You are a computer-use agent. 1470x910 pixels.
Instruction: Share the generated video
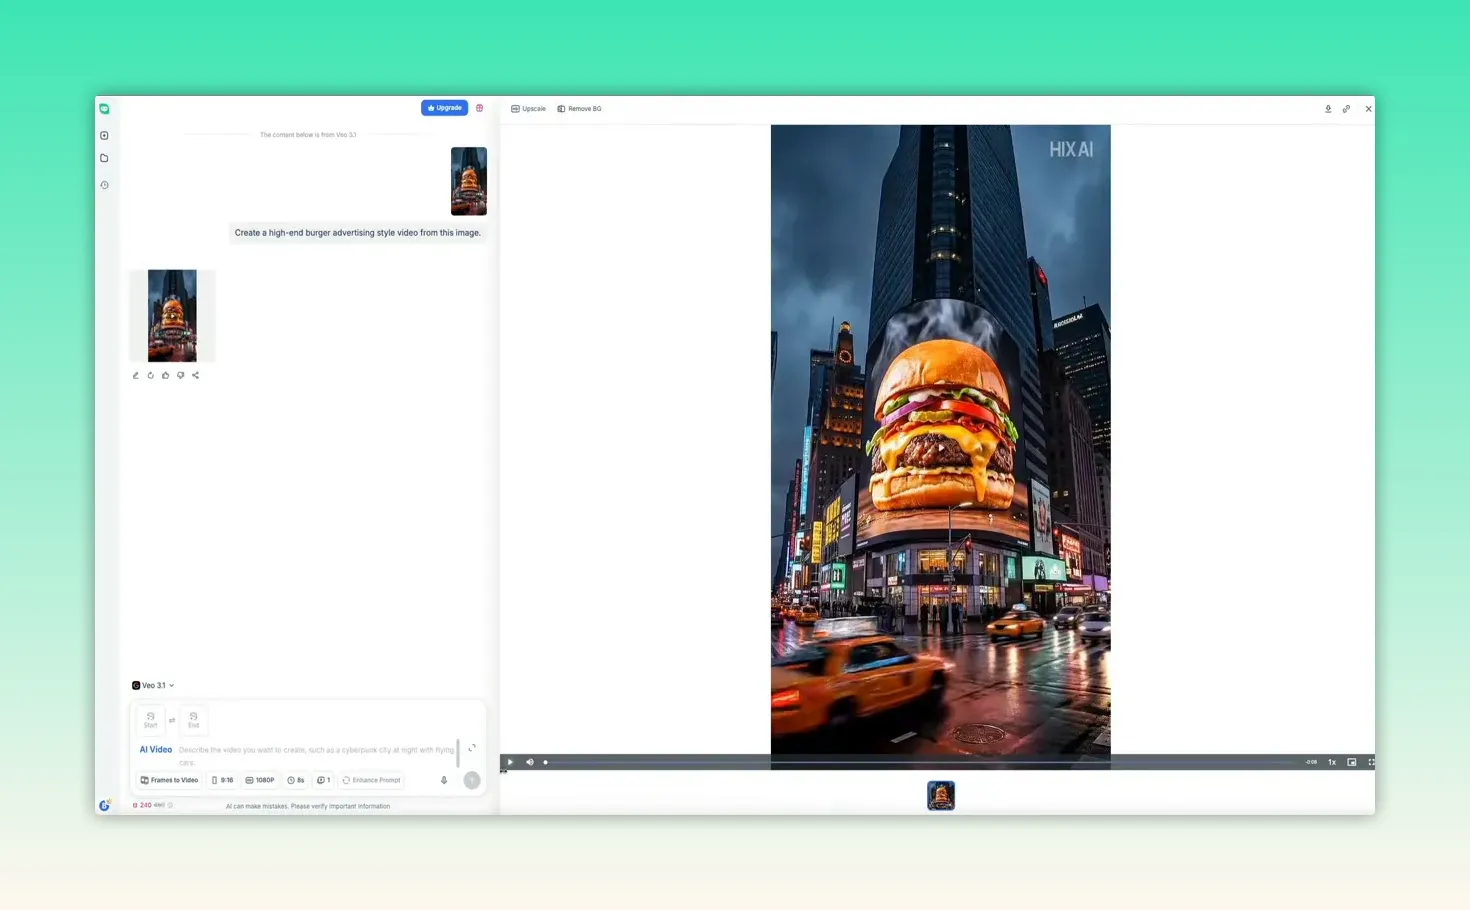(x=195, y=376)
